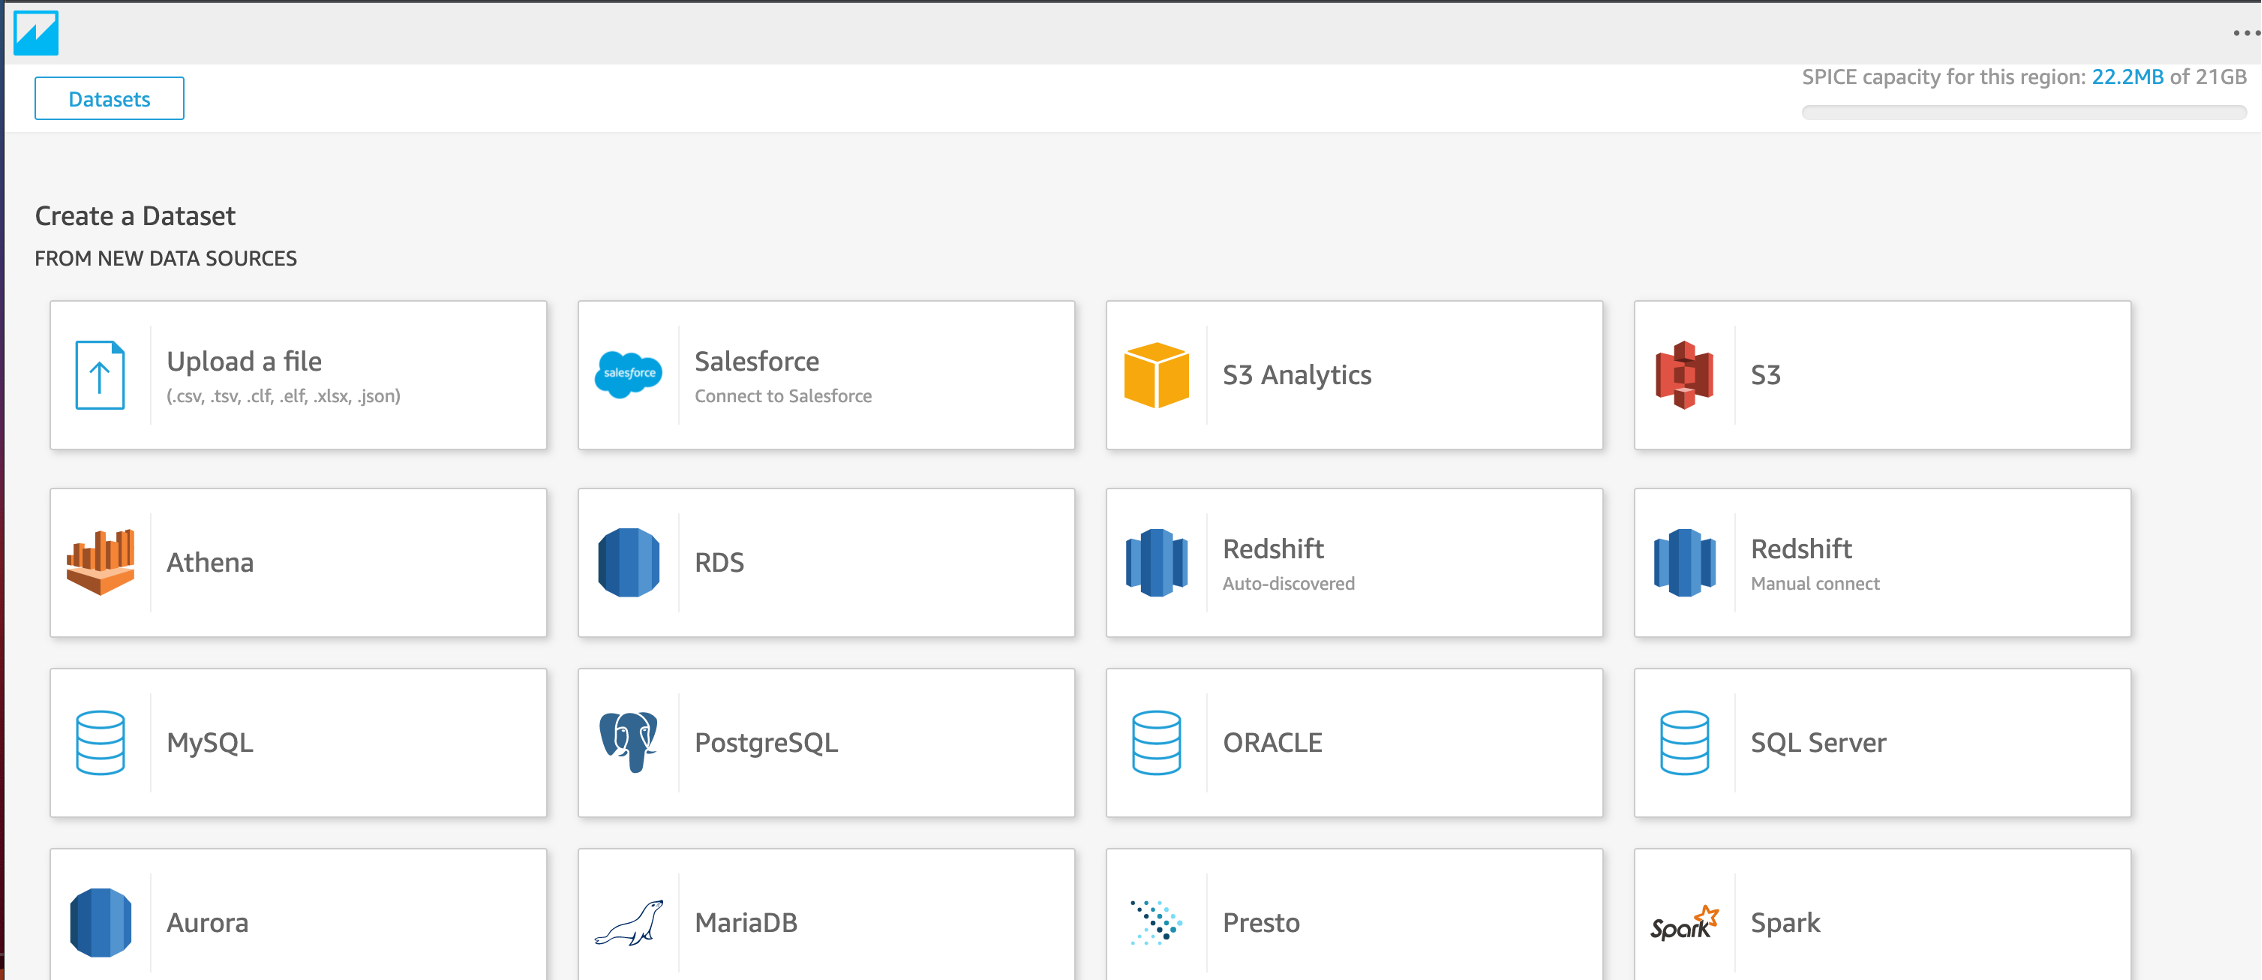
Task: Click the Connect to Salesforce subtitle
Action: pyautogui.click(x=783, y=396)
